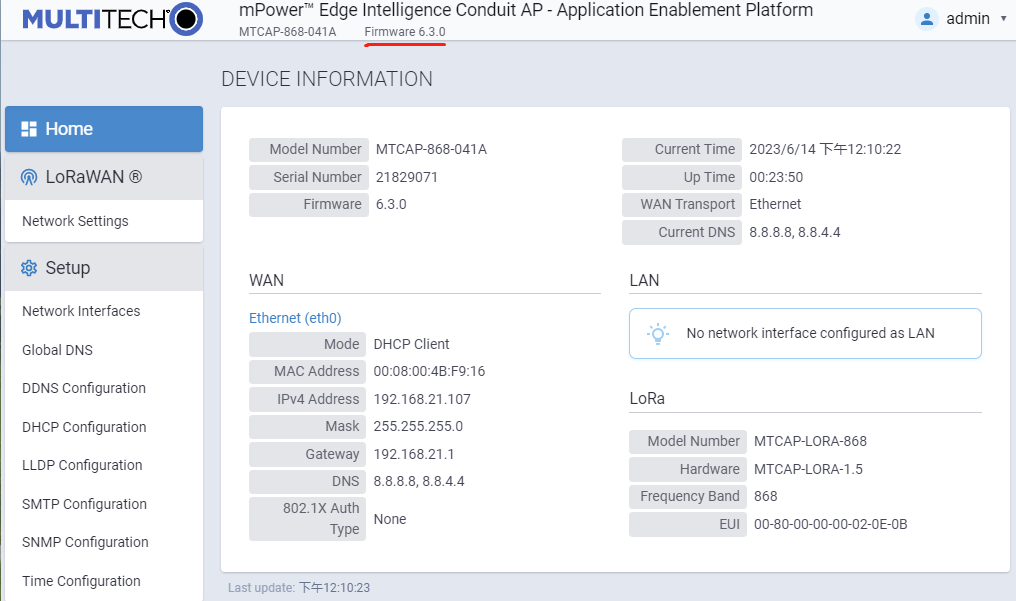The width and height of the screenshot is (1016, 601).
Task: Open Time Configuration page
Action: (81, 581)
